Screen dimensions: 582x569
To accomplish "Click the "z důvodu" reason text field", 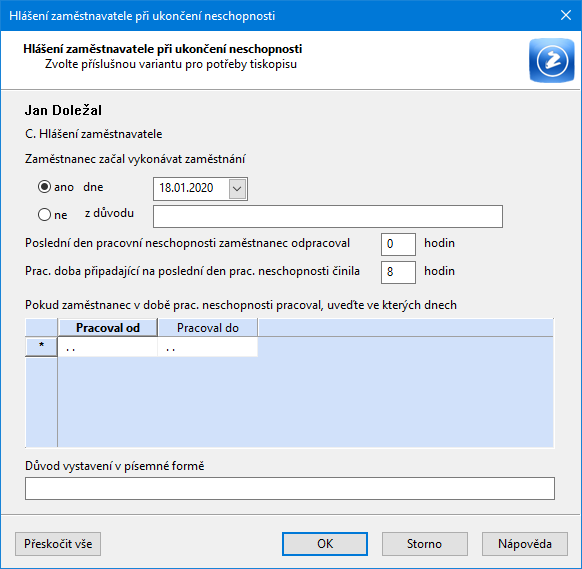I will (x=328, y=216).
